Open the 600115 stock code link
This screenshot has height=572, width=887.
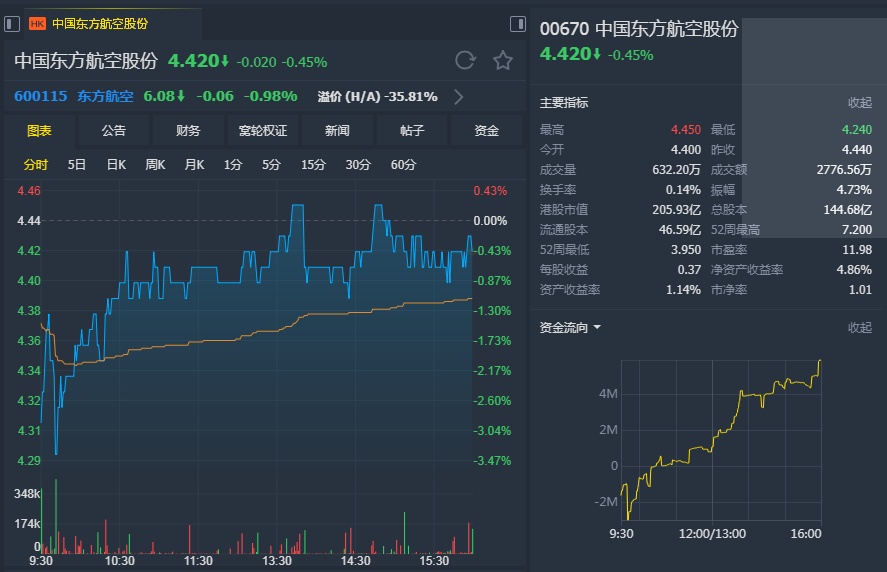[x=41, y=96]
